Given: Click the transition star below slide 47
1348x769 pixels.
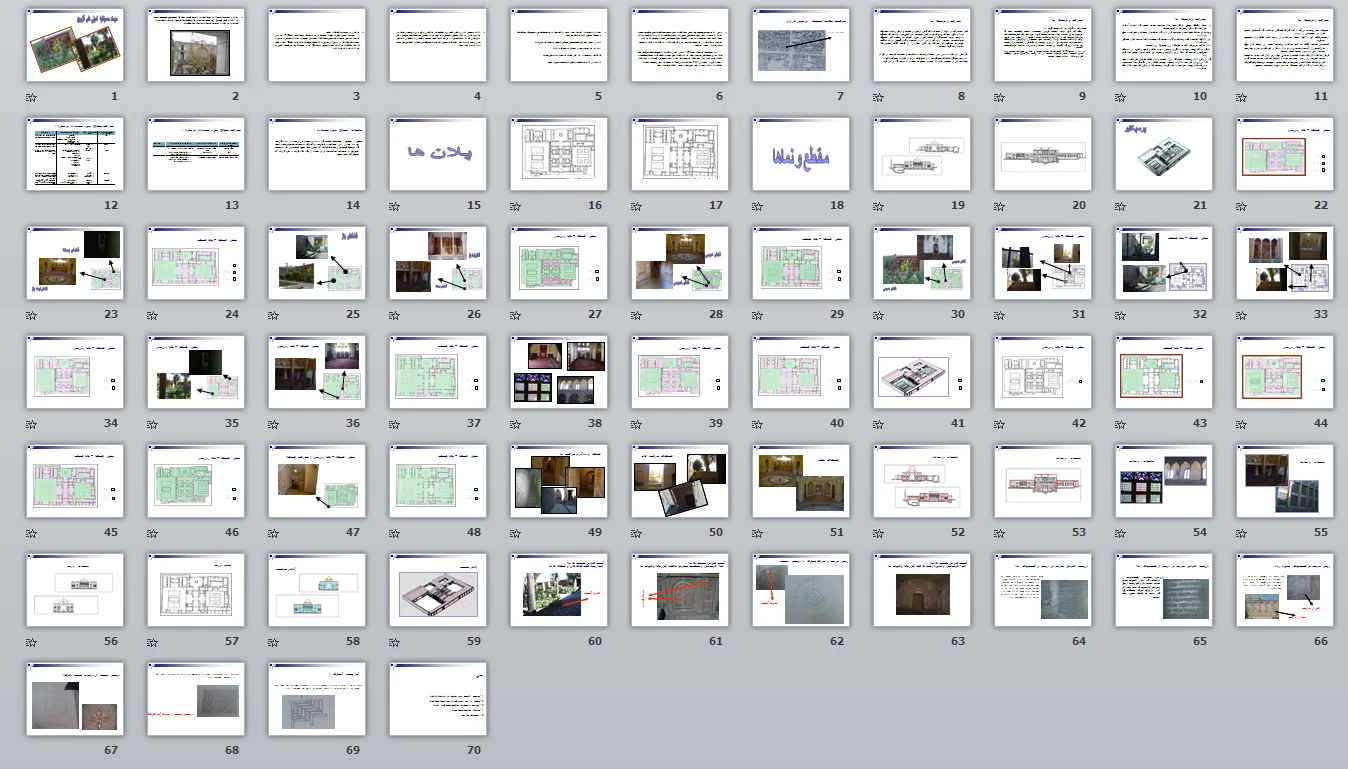Looking at the screenshot, I should [x=274, y=534].
